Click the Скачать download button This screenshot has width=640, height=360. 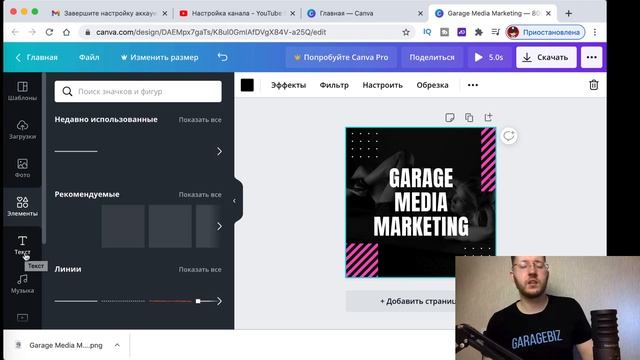(546, 57)
